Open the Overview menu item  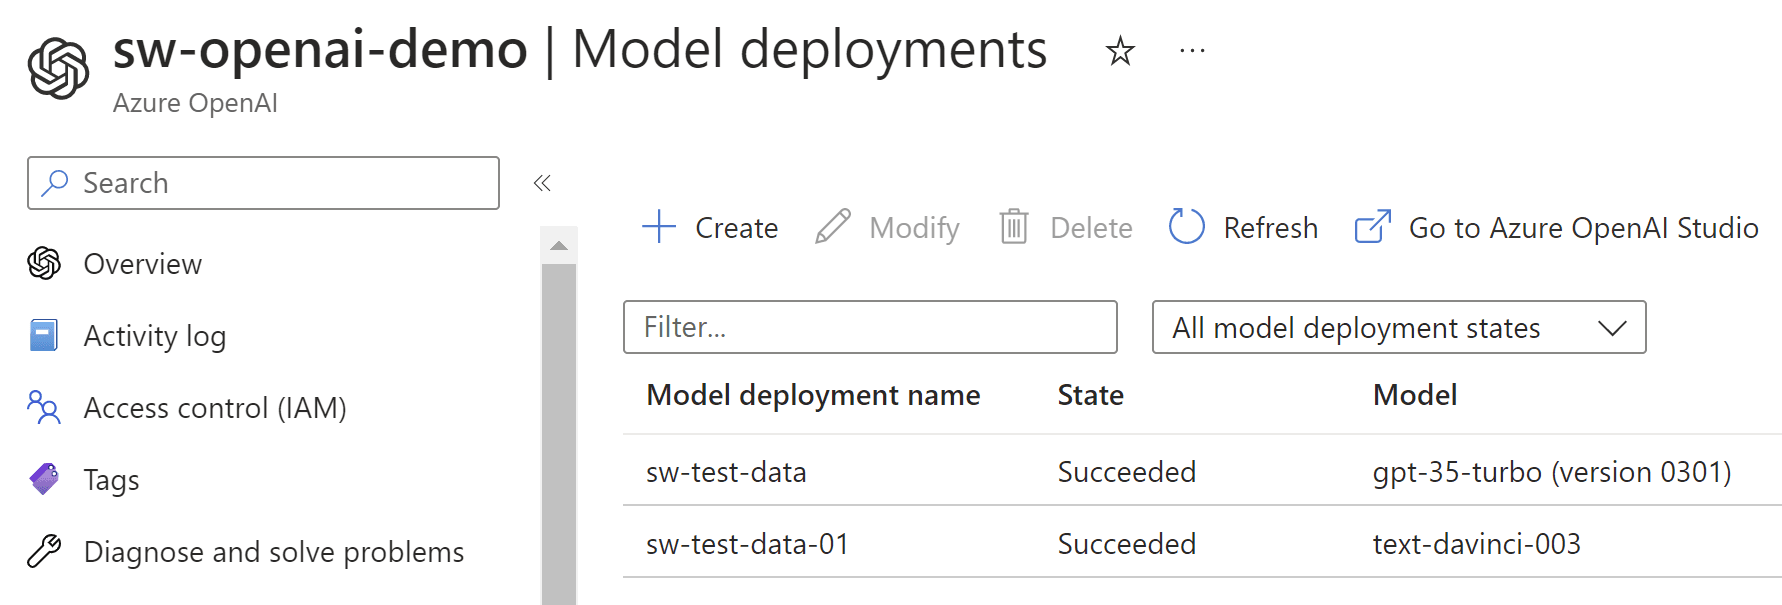click(143, 264)
